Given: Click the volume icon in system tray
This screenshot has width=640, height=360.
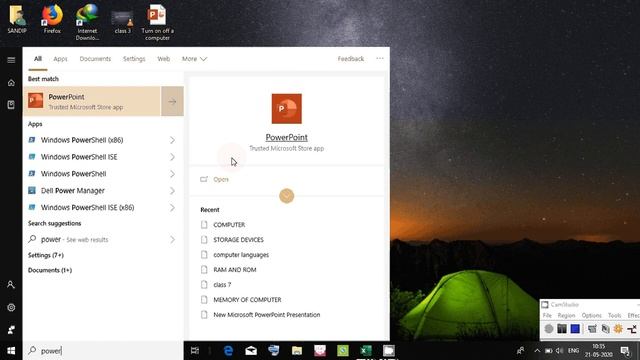Looking at the screenshot, I should (560, 351).
